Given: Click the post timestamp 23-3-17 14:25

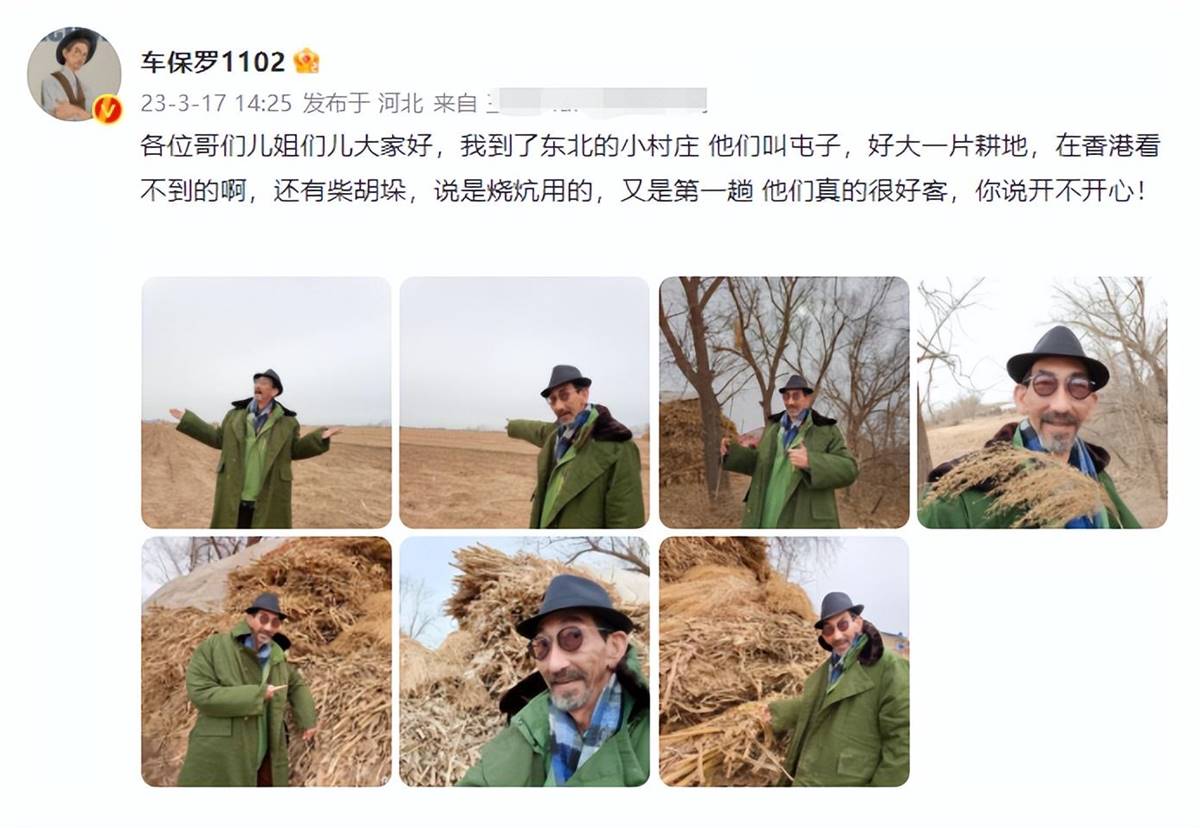Looking at the screenshot, I should [x=215, y=102].
